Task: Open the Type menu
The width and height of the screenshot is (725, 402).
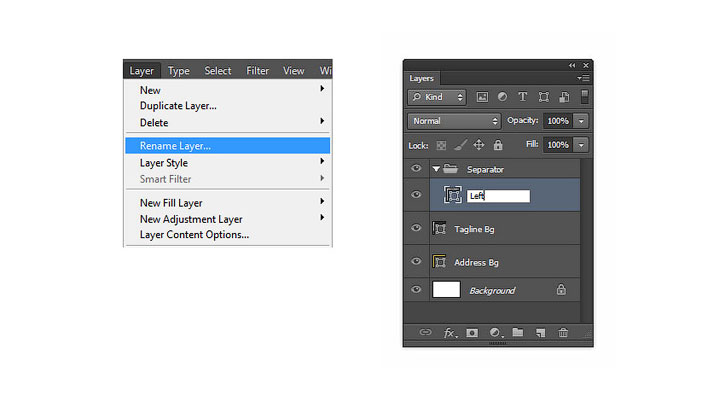Action: [x=178, y=71]
